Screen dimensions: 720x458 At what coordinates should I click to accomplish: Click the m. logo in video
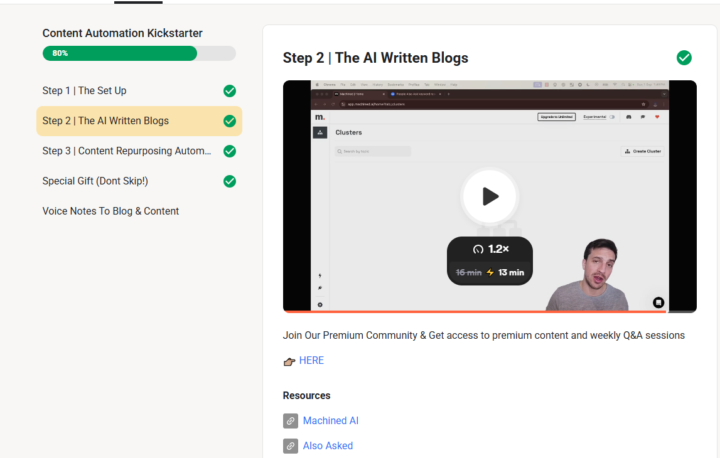(x=320, y=117)
